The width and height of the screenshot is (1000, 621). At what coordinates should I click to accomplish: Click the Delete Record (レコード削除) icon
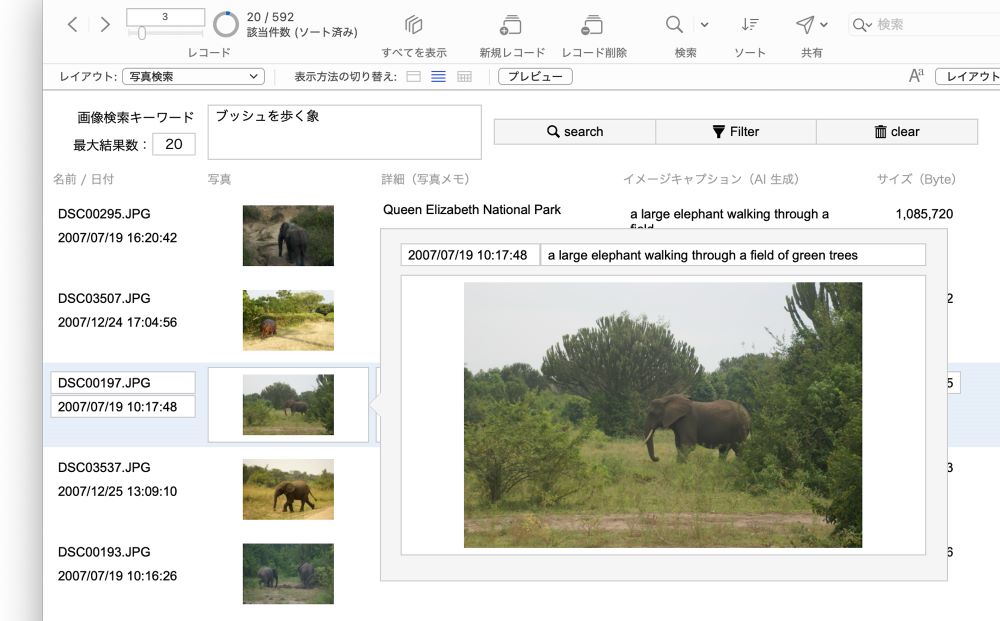(592, 25)
